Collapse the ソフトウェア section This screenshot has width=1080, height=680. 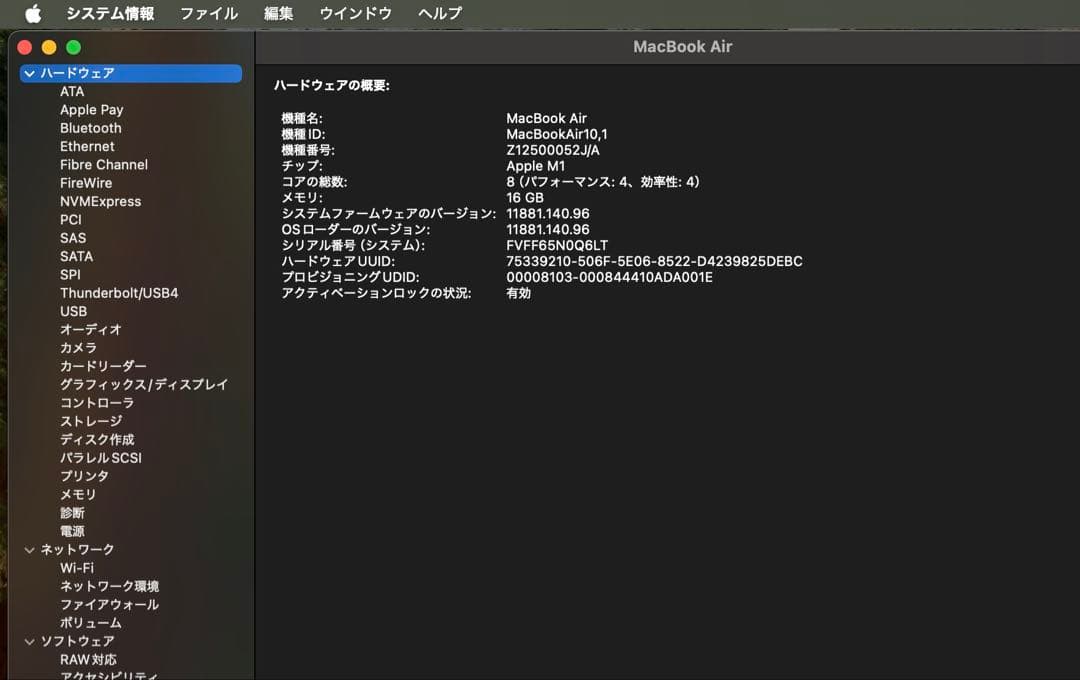click(28, 641)
